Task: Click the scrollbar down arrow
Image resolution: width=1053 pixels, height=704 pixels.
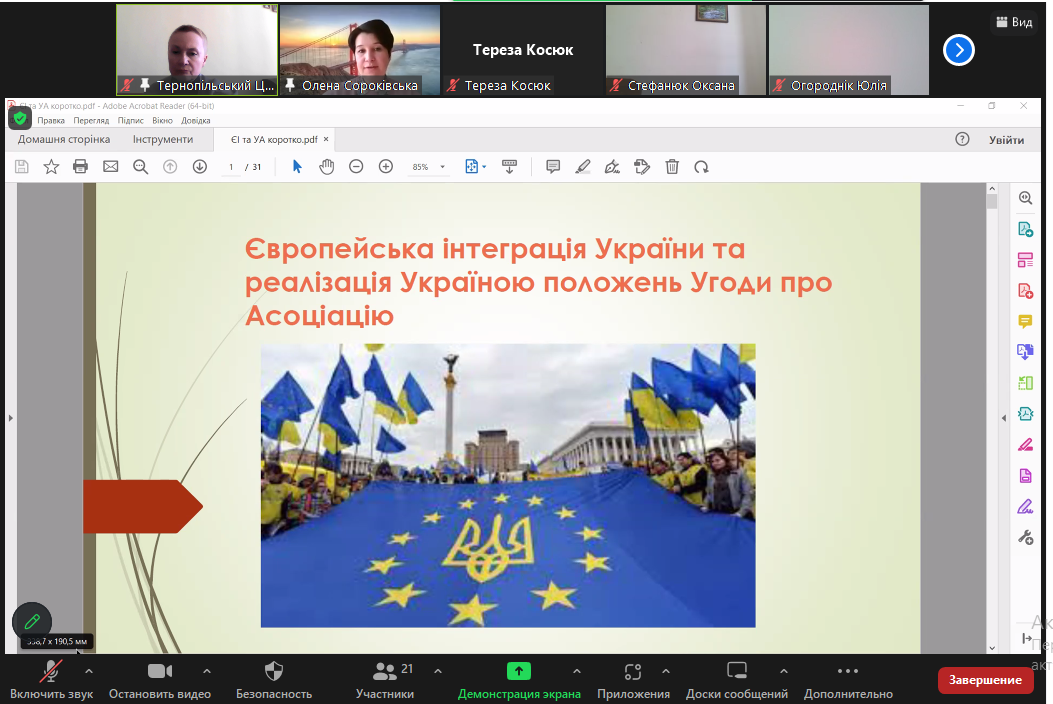Action: [x=993, y=648]
